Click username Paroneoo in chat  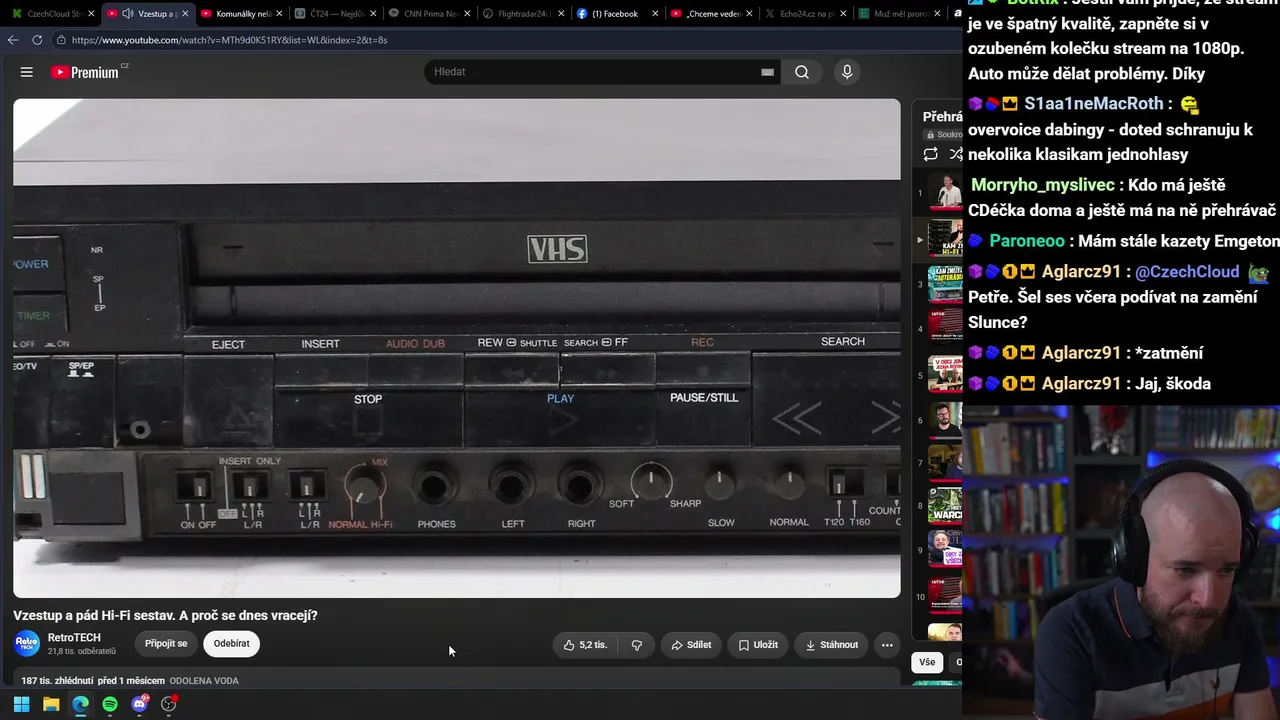[1027, 241]
